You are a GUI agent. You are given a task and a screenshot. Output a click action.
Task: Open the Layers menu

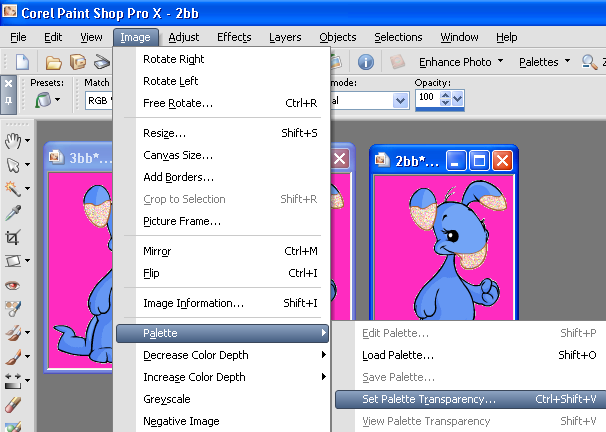285,37
